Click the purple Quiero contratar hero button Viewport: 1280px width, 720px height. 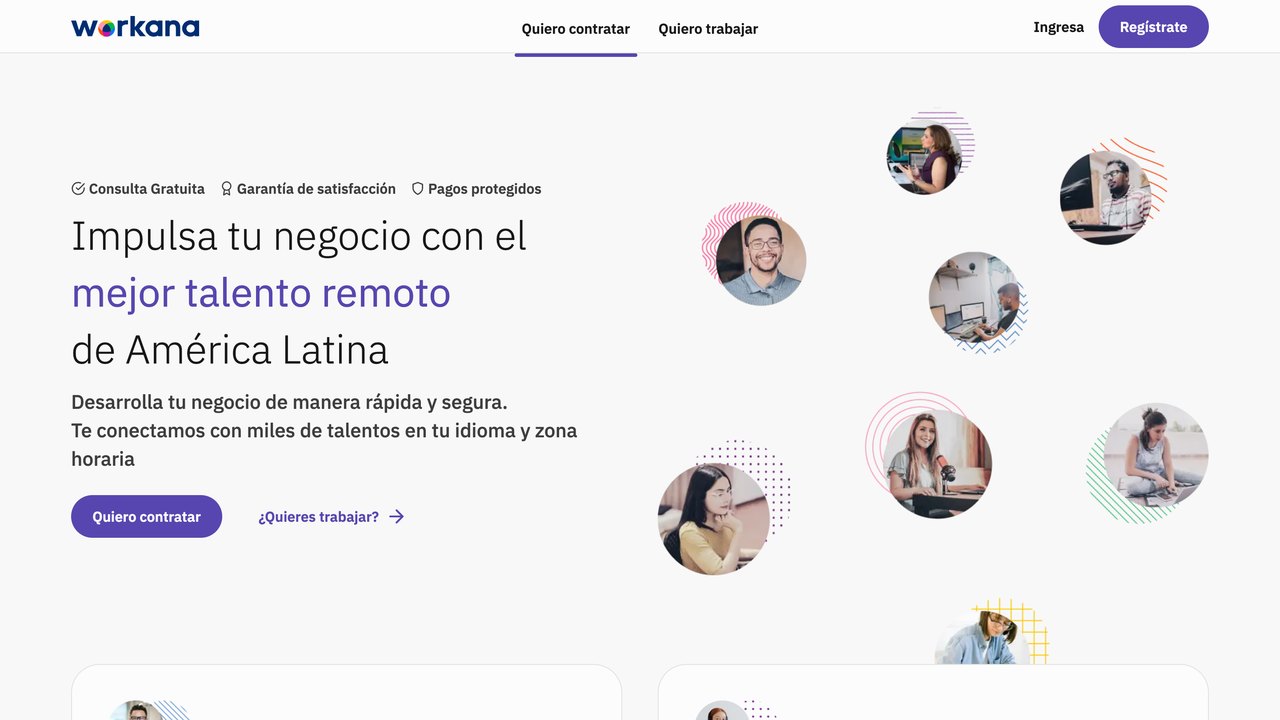click(147, 517)
